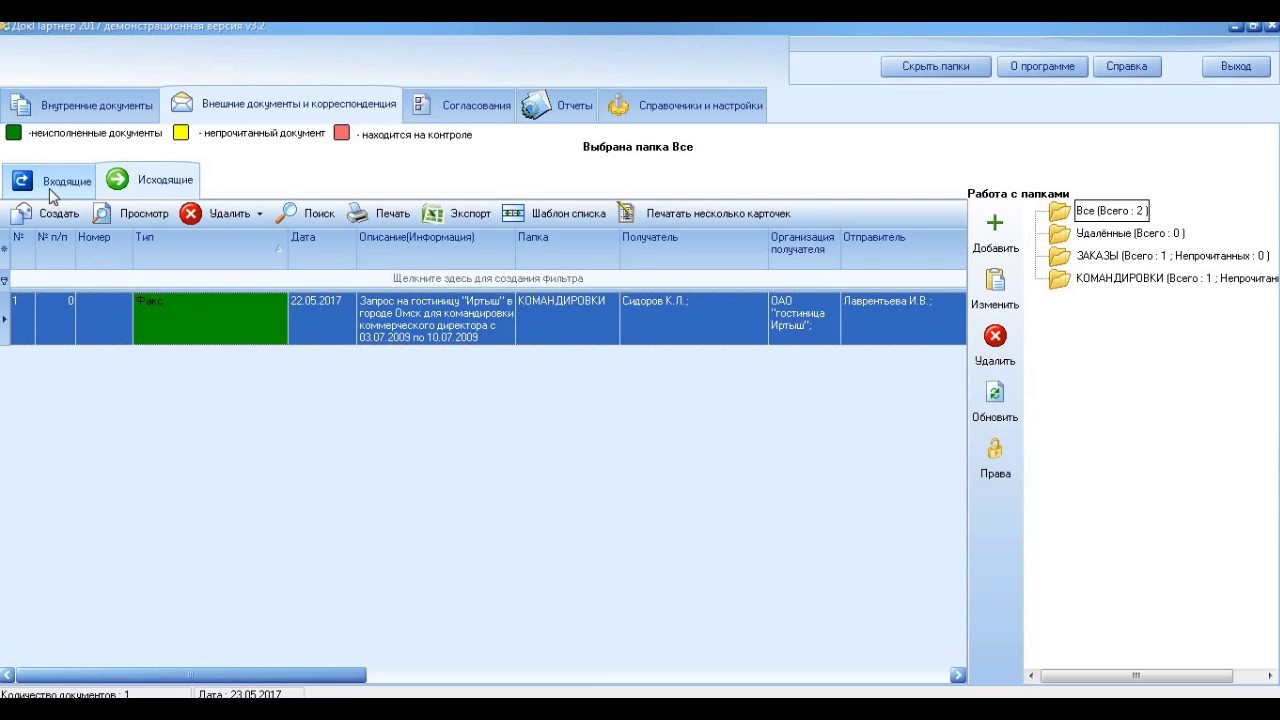Click the 'Лаврентьева И.В.' sender cell
The image size is (1280, 720).
[x=903, y=319]
